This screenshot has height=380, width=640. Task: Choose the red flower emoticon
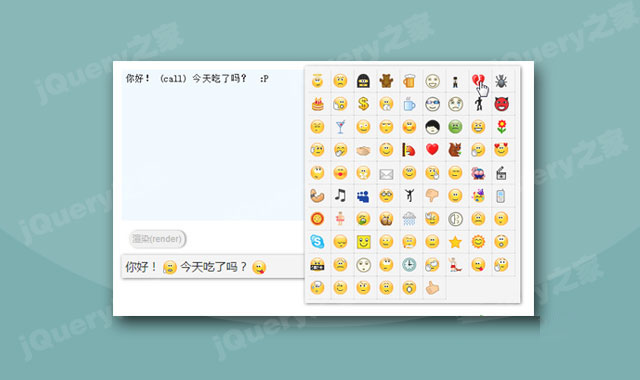coord(501,127)
